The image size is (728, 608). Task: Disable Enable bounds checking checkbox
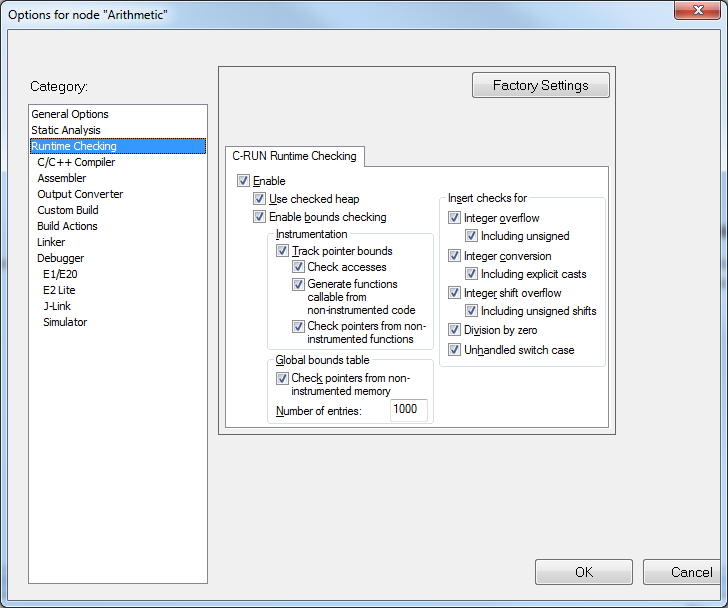[260, 217]
